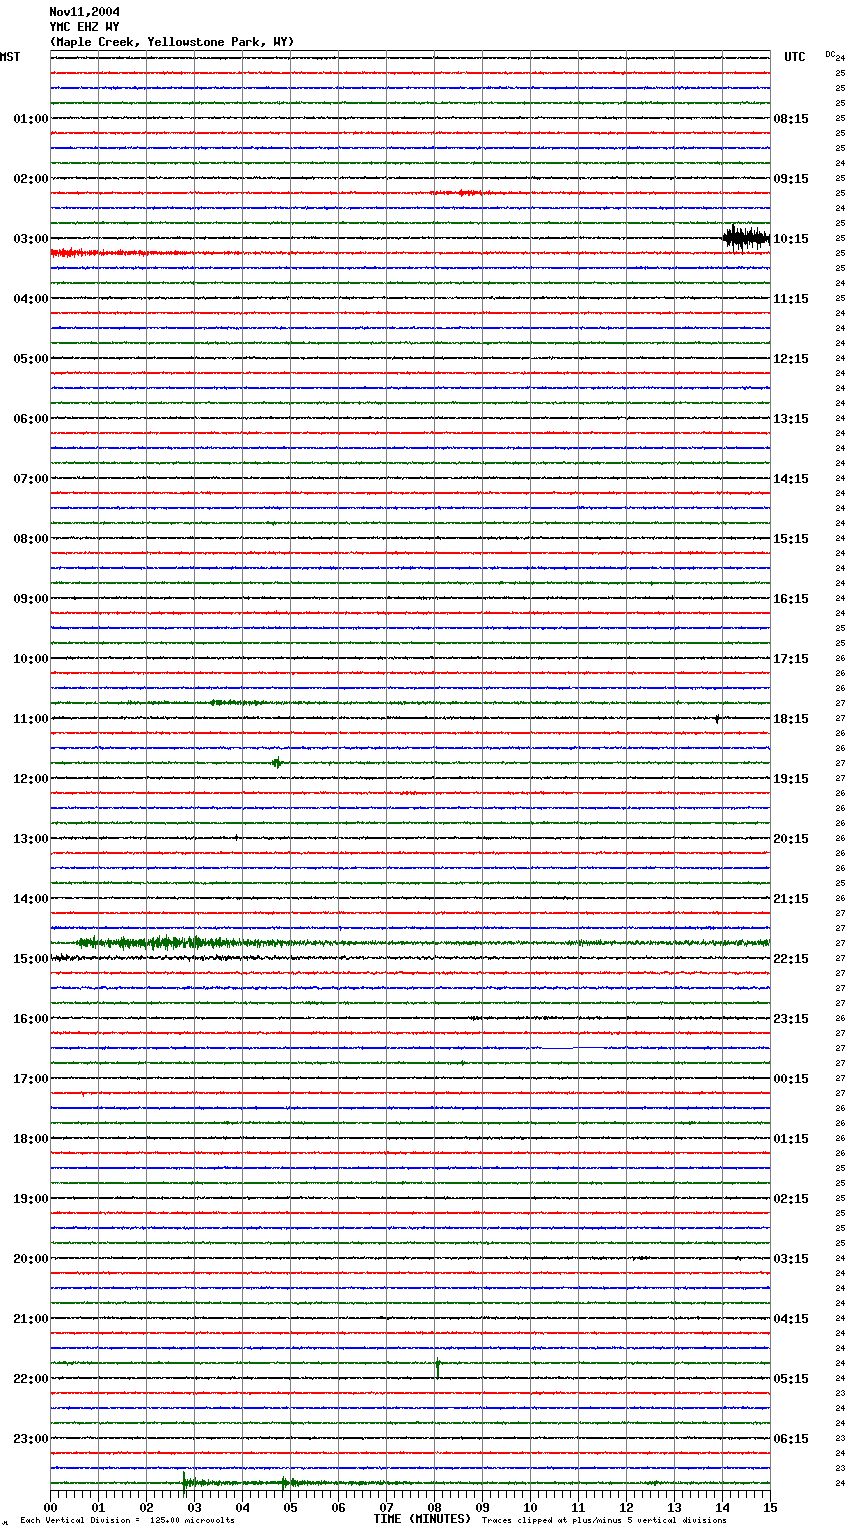Select the 10:00 MST row label
The width and height of the screenshot is (850, 1534).
point(31,659)
